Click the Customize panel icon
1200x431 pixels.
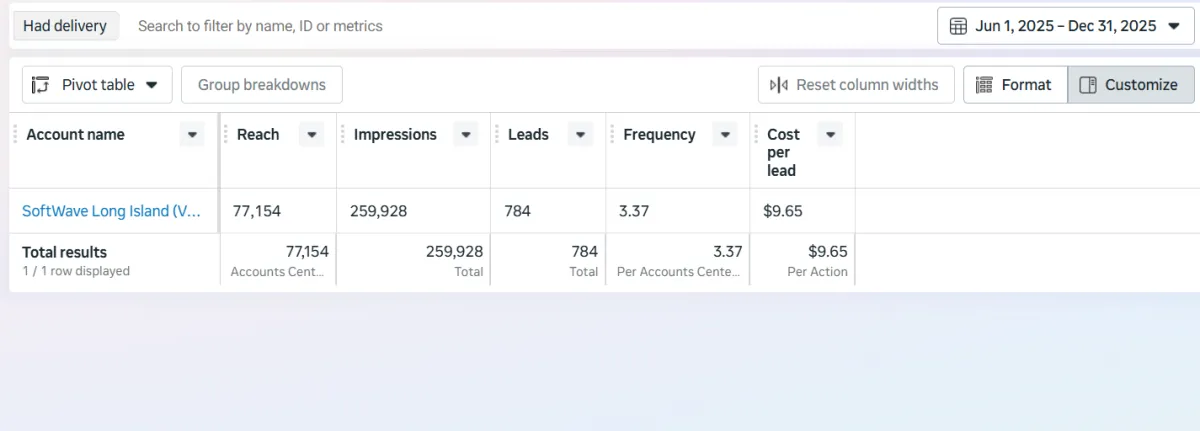tap(1088, 85)
